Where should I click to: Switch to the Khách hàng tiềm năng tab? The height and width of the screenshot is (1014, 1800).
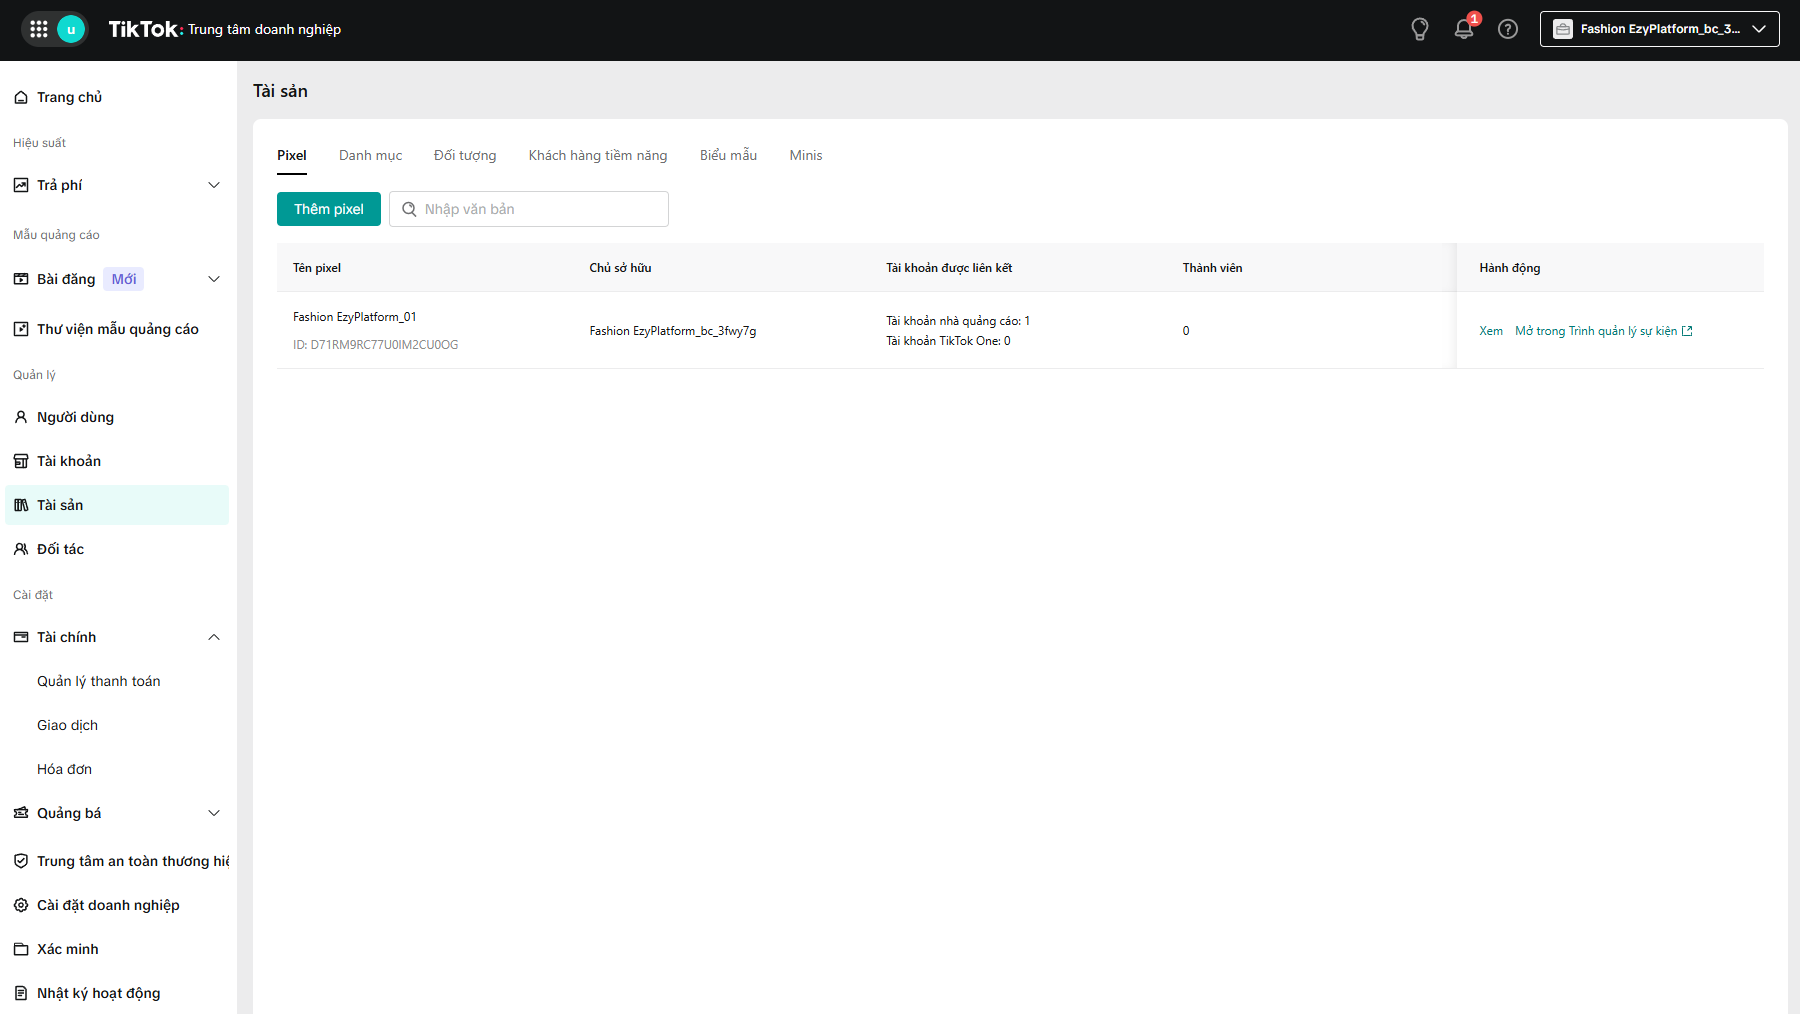(x=598, y=155)
